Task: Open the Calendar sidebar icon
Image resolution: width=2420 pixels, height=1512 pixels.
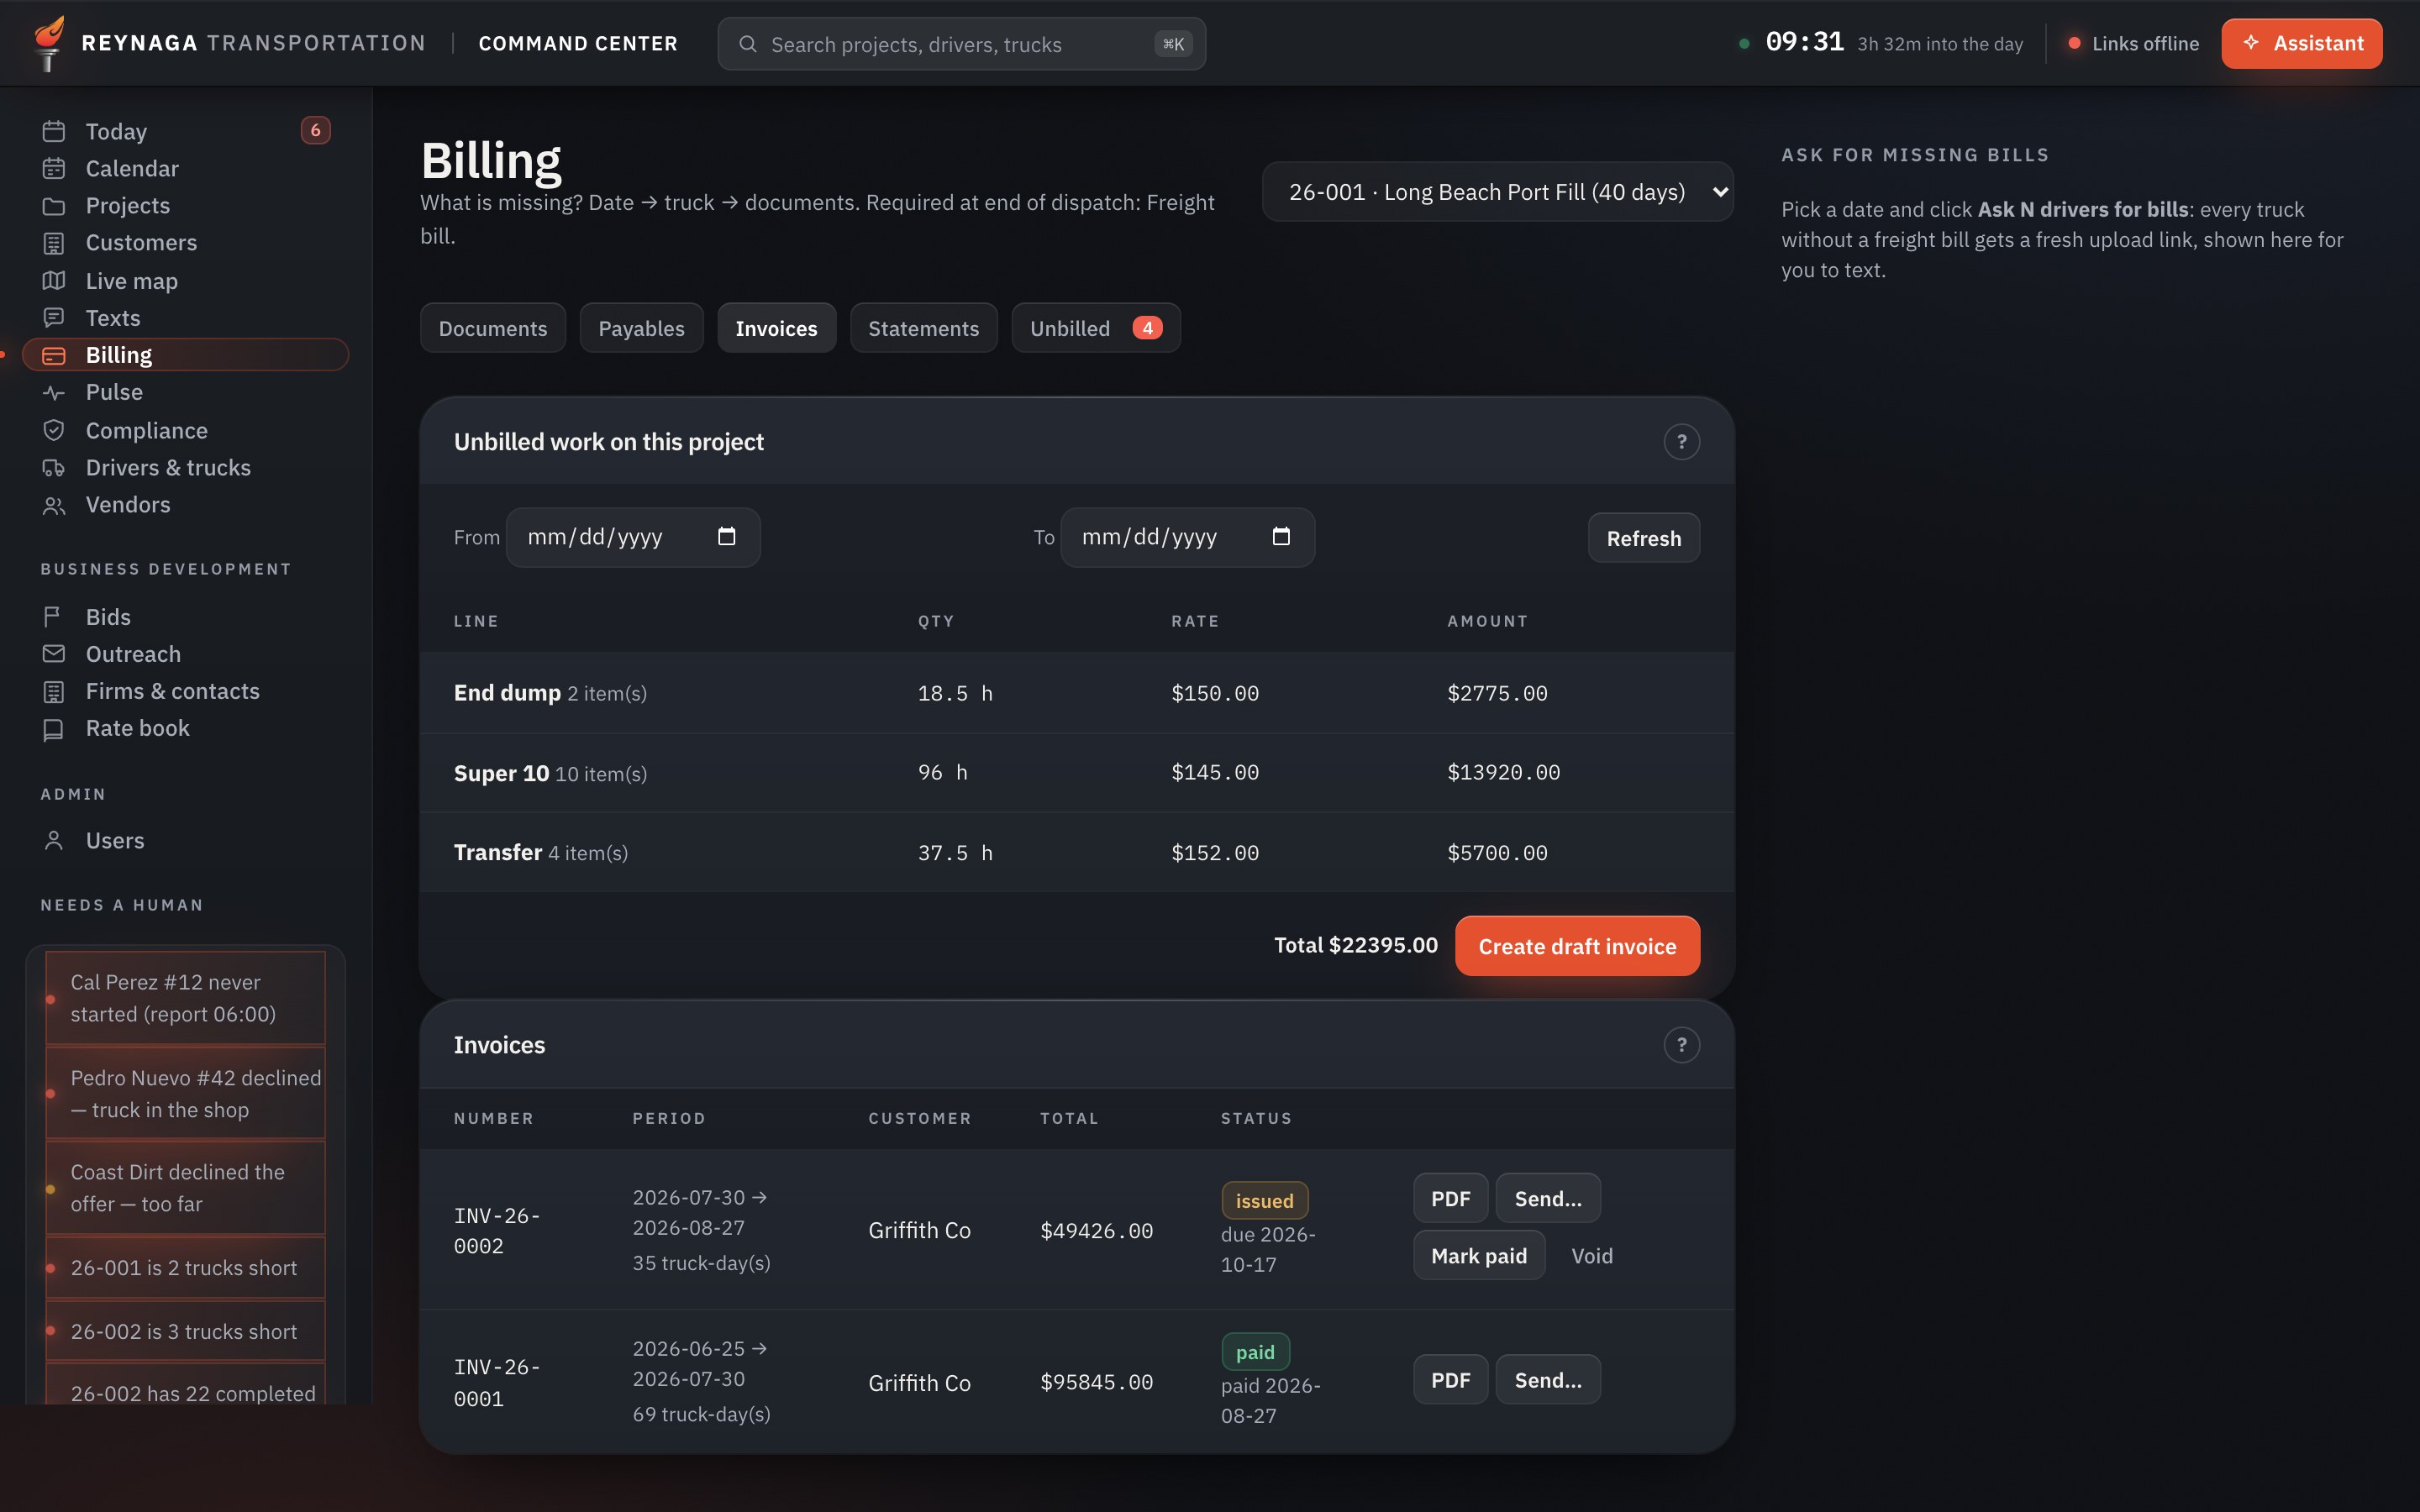Action: coord(54,168)
